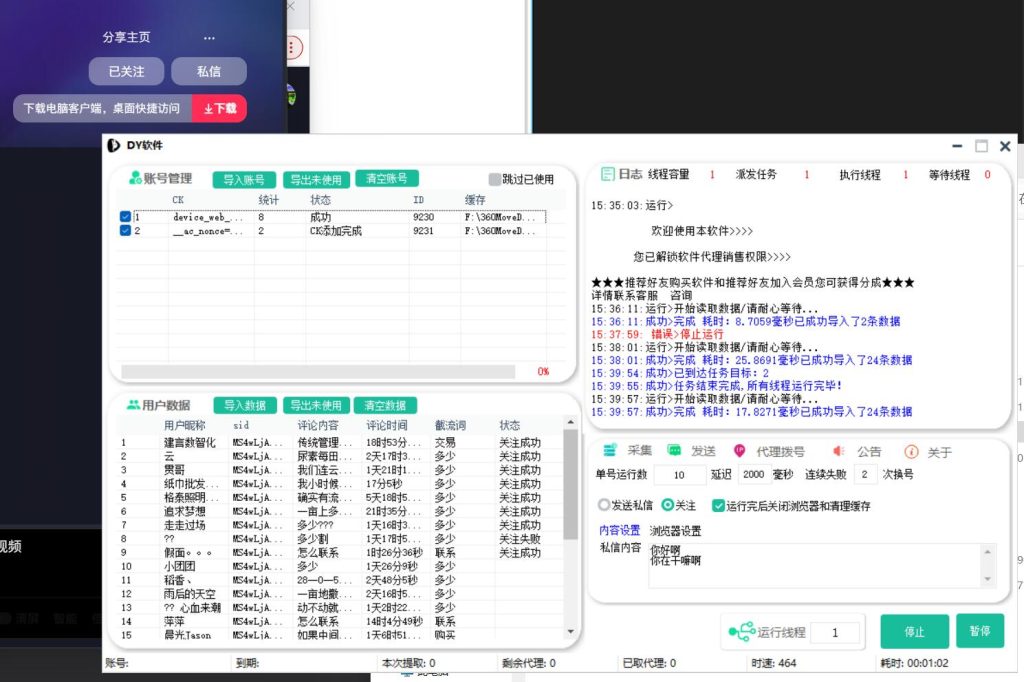1024x682 pixels.
Task: Select the 发送私信 radio button
Action: click(x=603, y=504)
